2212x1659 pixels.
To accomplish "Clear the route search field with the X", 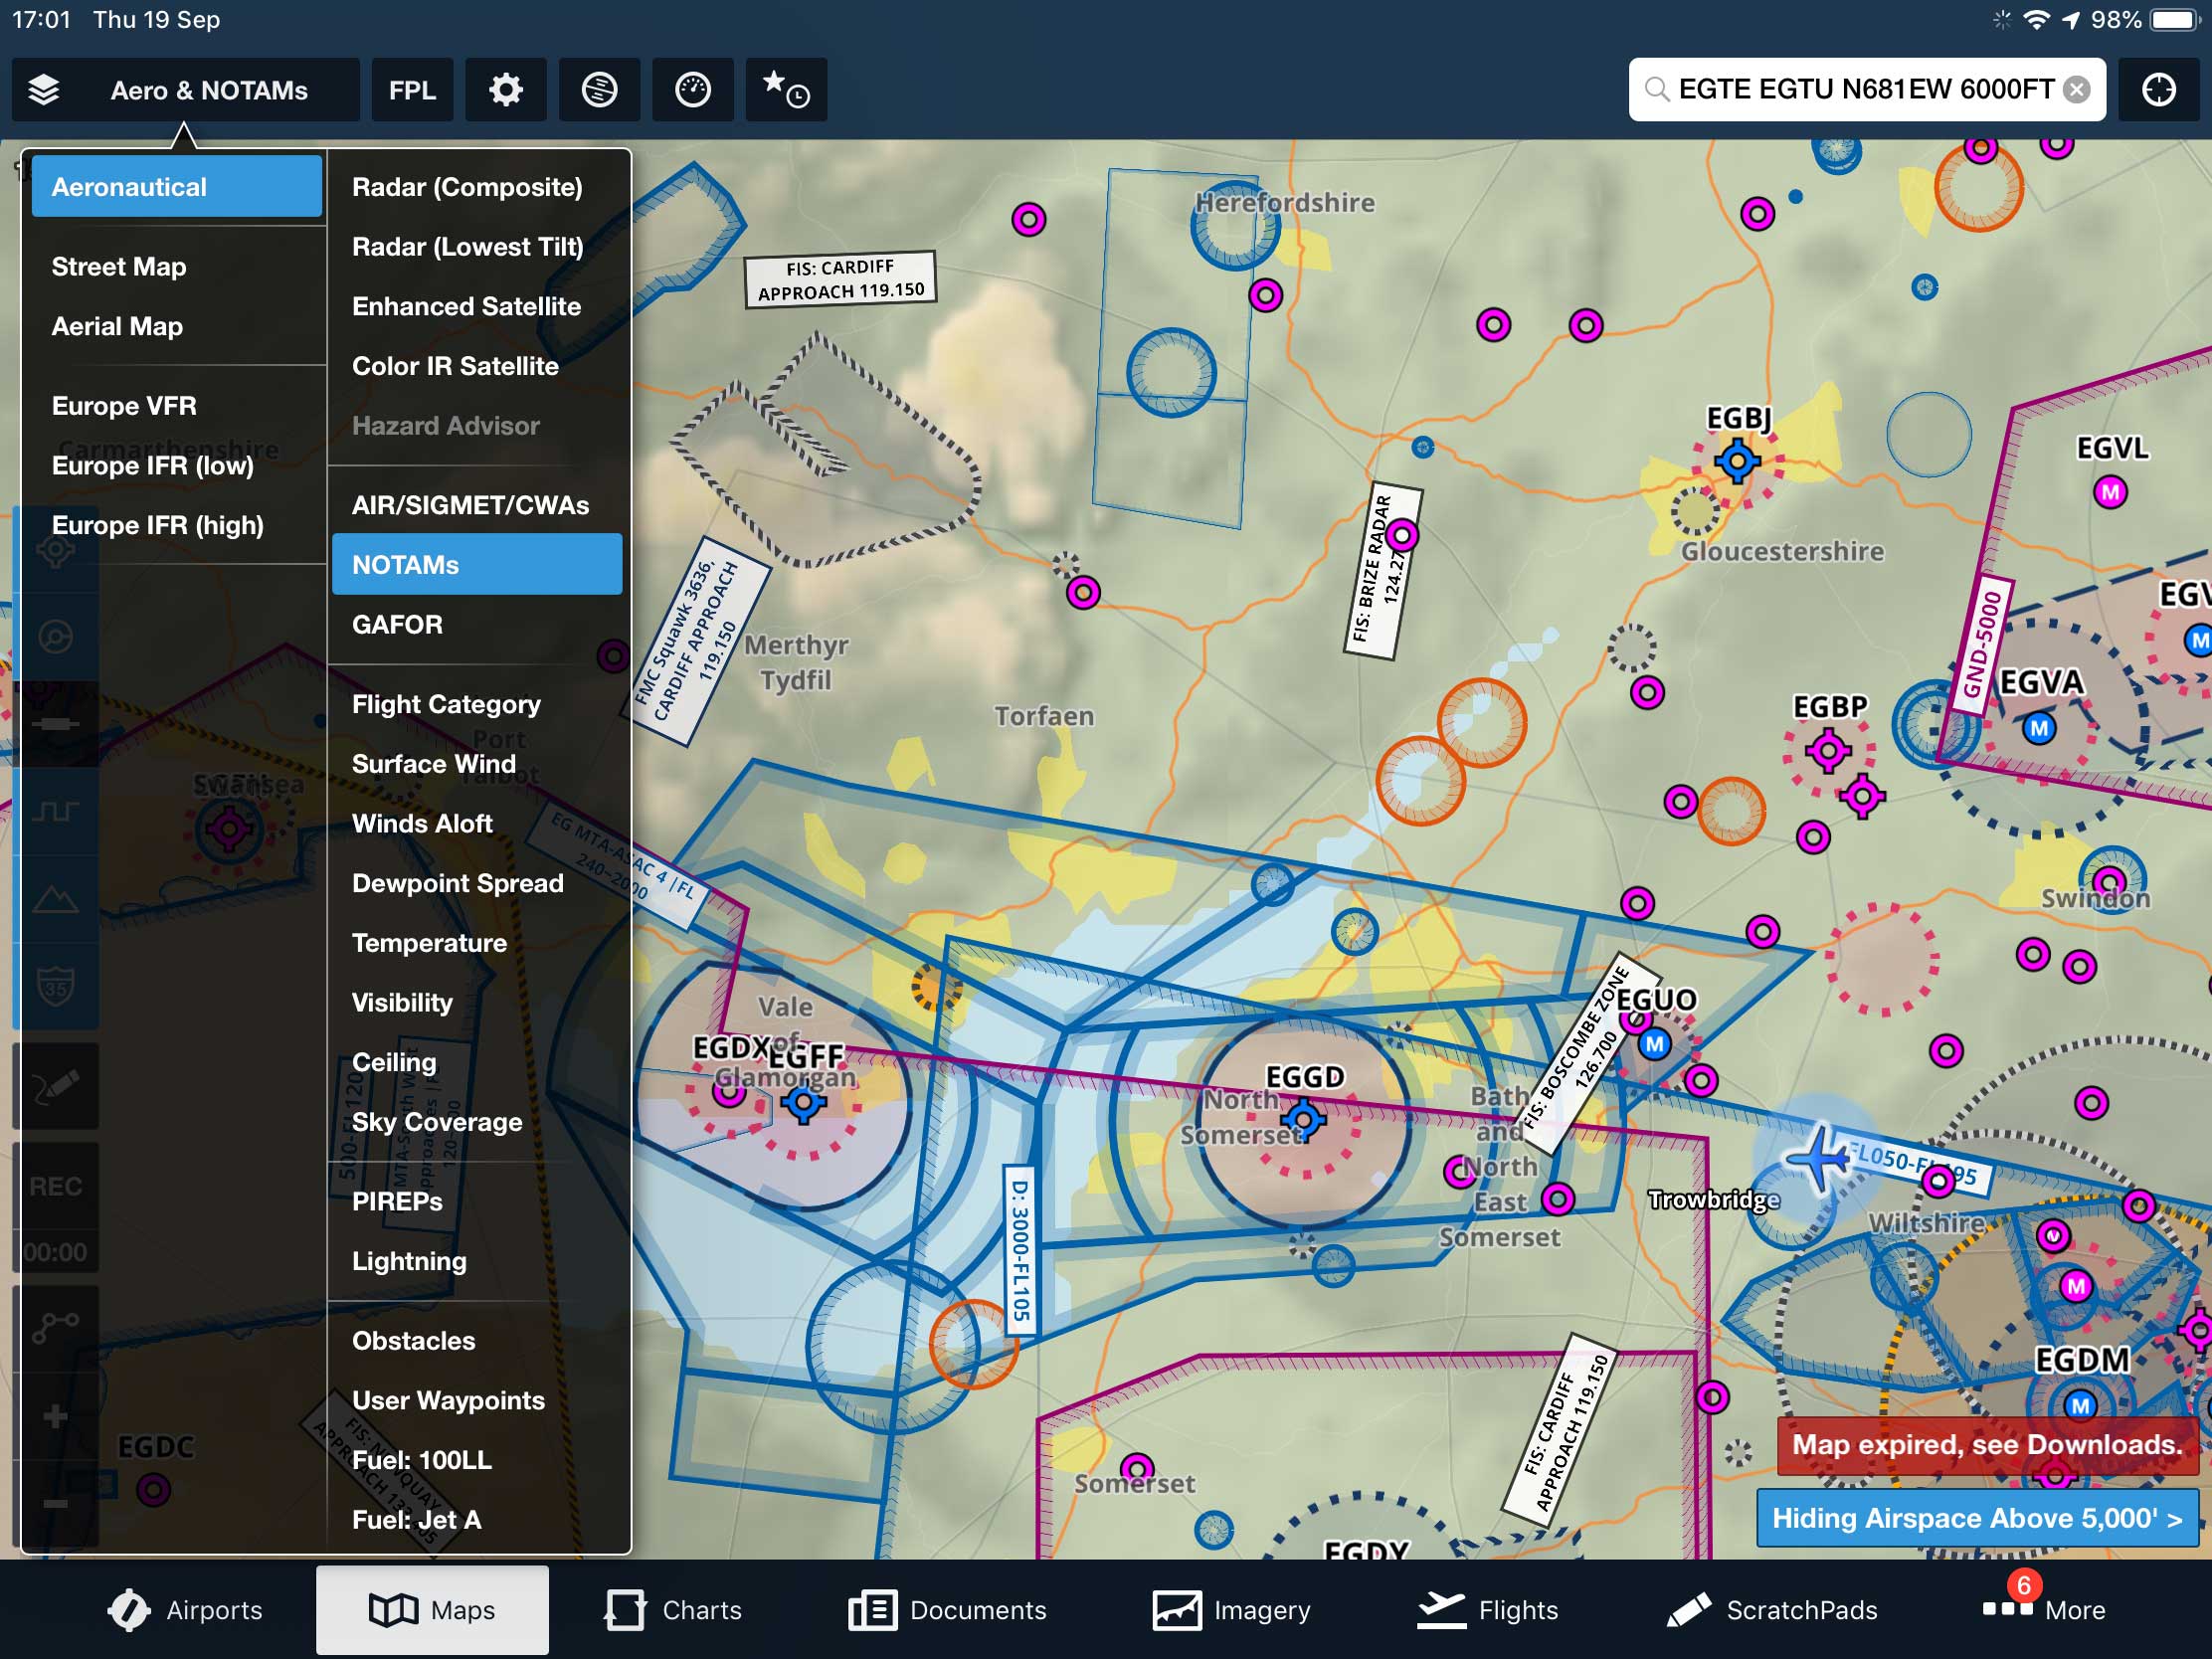I will pos(2077,89).
